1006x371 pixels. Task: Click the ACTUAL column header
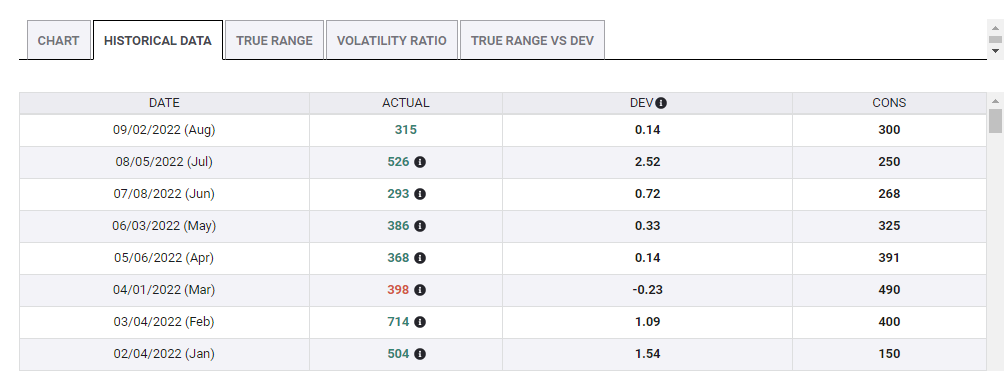(x=405, y=103)
